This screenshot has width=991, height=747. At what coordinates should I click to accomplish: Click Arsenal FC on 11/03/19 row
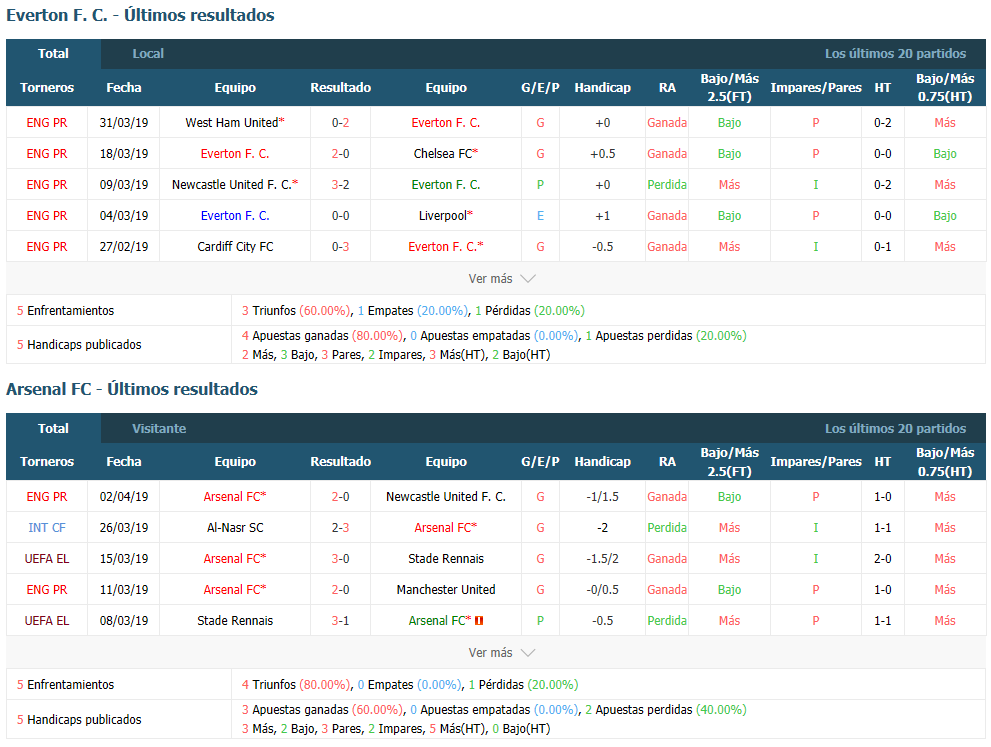(234, 590)
